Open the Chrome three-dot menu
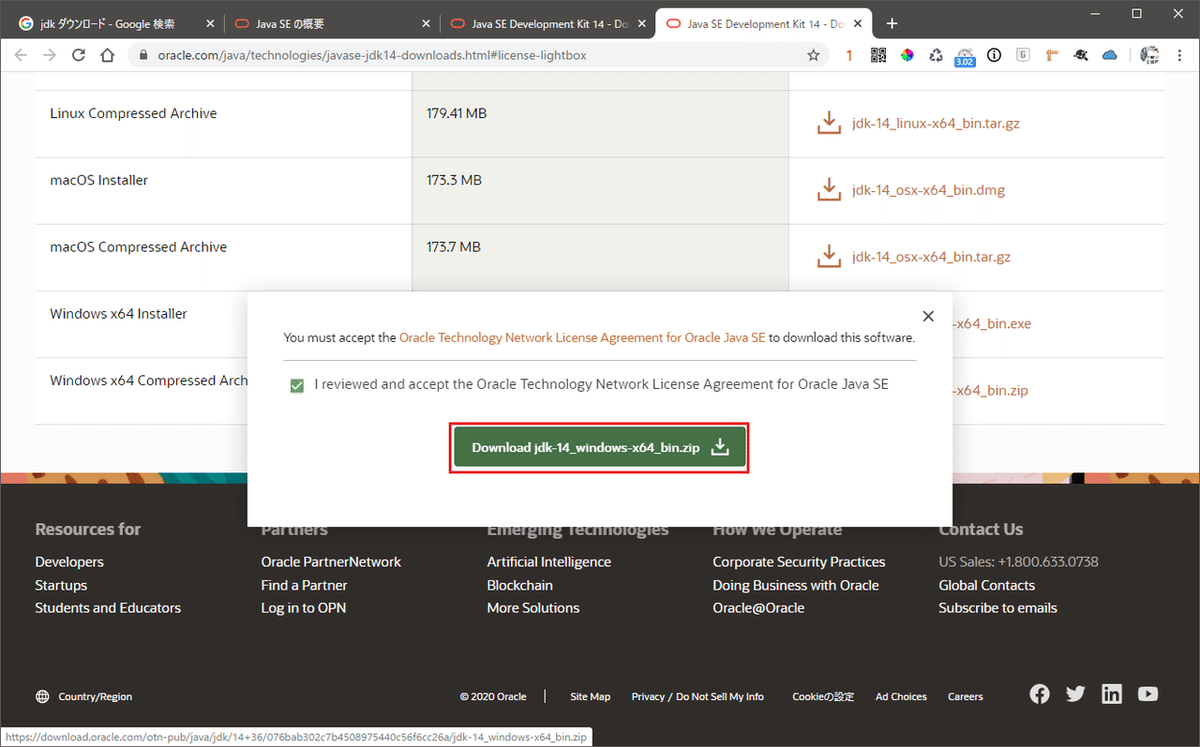The width and height of the screenshot is (1200, 747). [1179, 56]
